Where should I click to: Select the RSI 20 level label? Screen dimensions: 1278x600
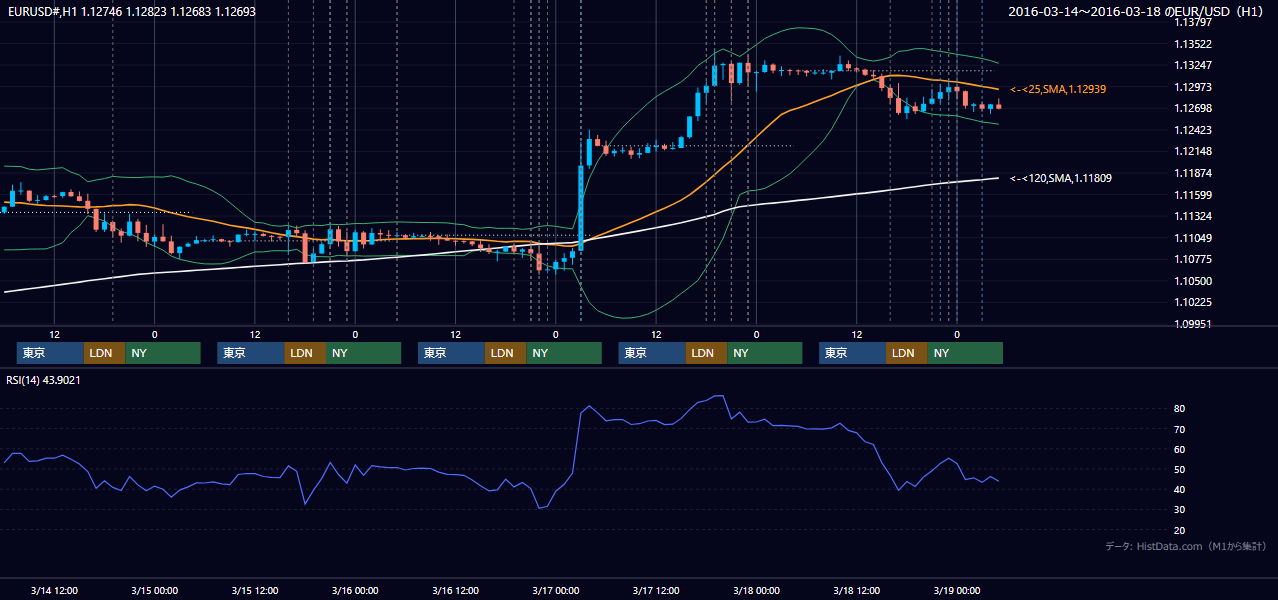click(1180, 530)
